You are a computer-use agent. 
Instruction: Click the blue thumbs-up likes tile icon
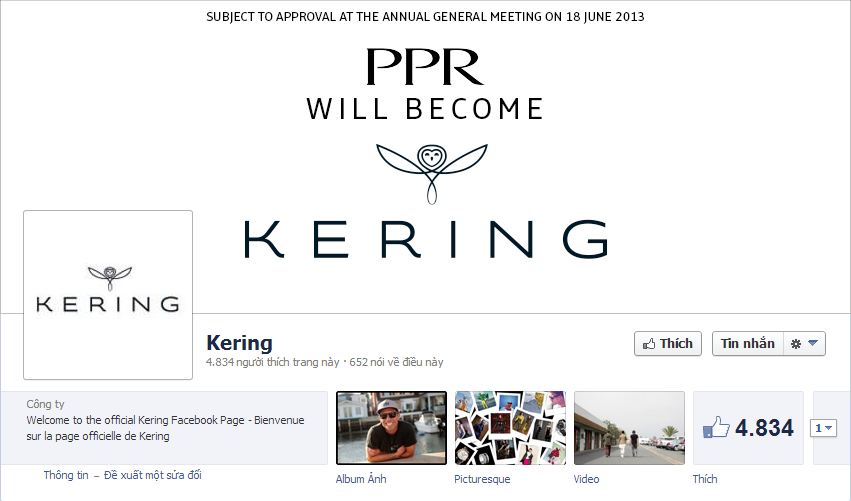(716, 428)
